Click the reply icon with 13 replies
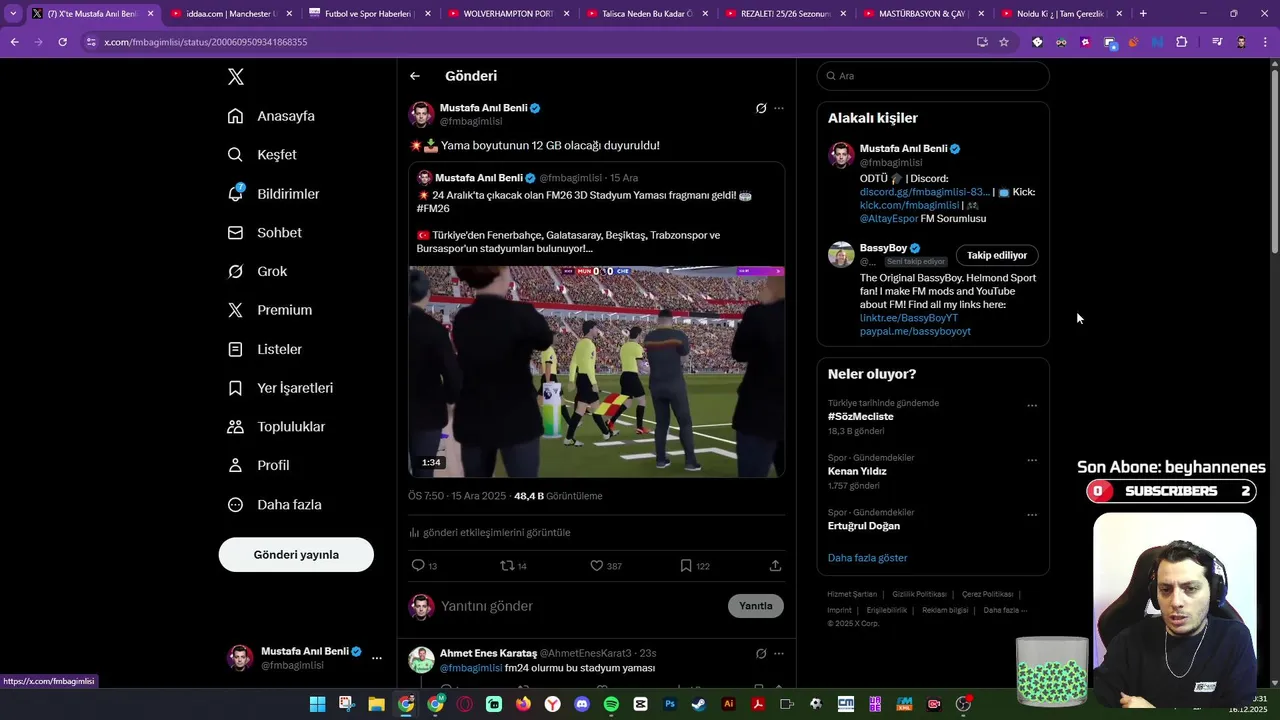 (x=418, y=566)
